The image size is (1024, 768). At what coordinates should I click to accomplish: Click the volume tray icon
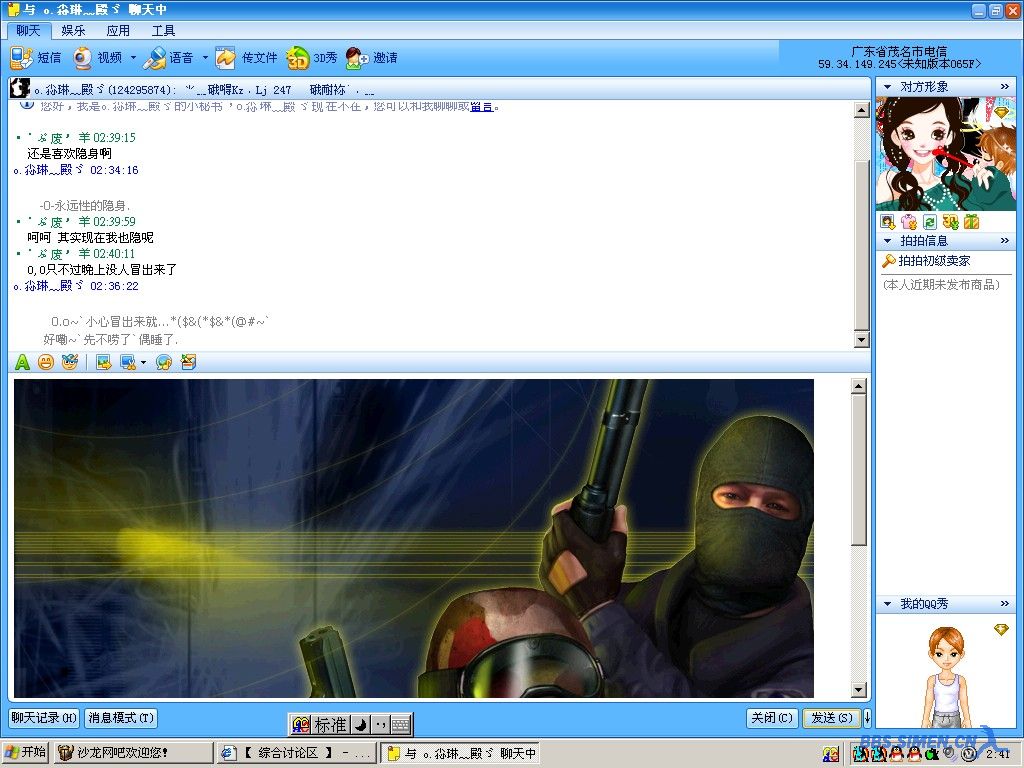point(950,755)
